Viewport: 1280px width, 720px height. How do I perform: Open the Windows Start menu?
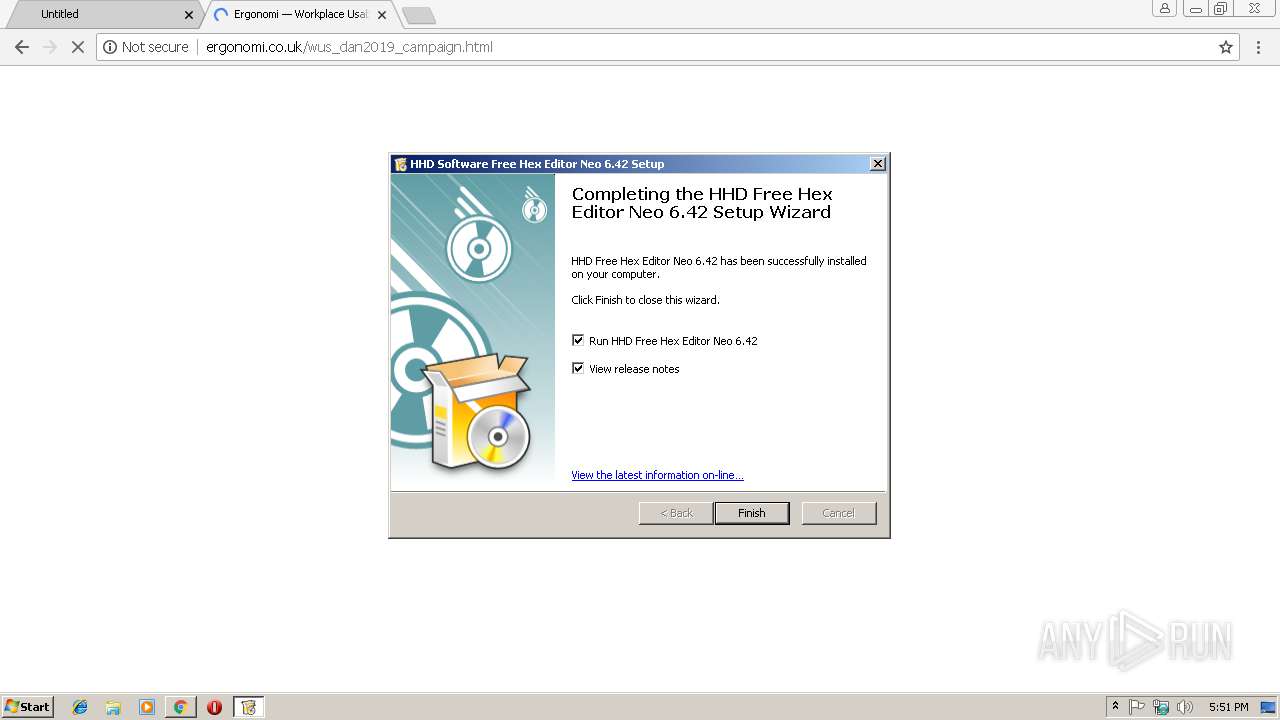[x=28, y=707]
